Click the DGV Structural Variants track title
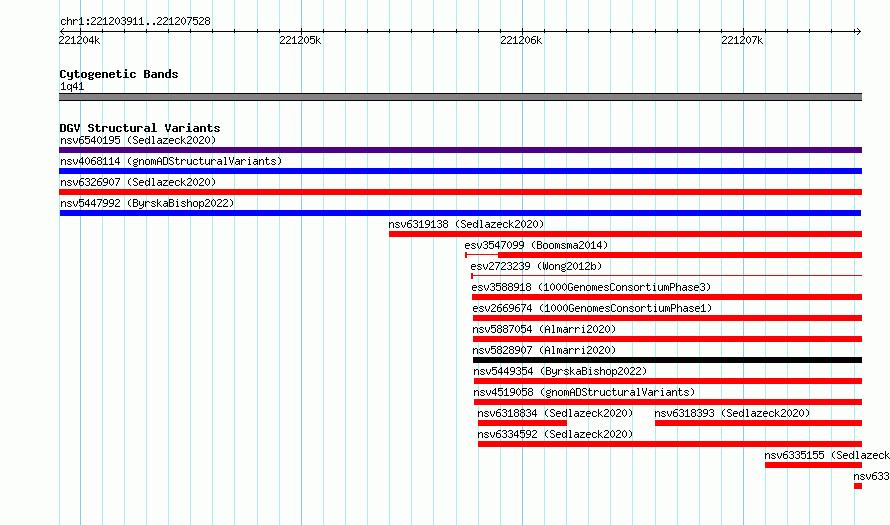Screen dimensions: 890x525 pyautogui.click(x=140, y=128)
